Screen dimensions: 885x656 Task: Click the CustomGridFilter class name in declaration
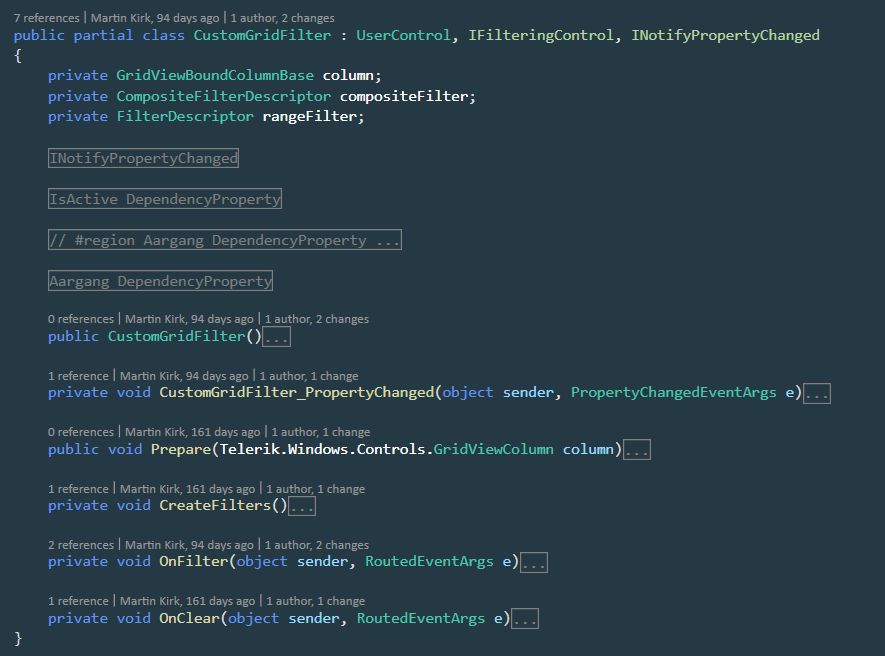[262, 36]
